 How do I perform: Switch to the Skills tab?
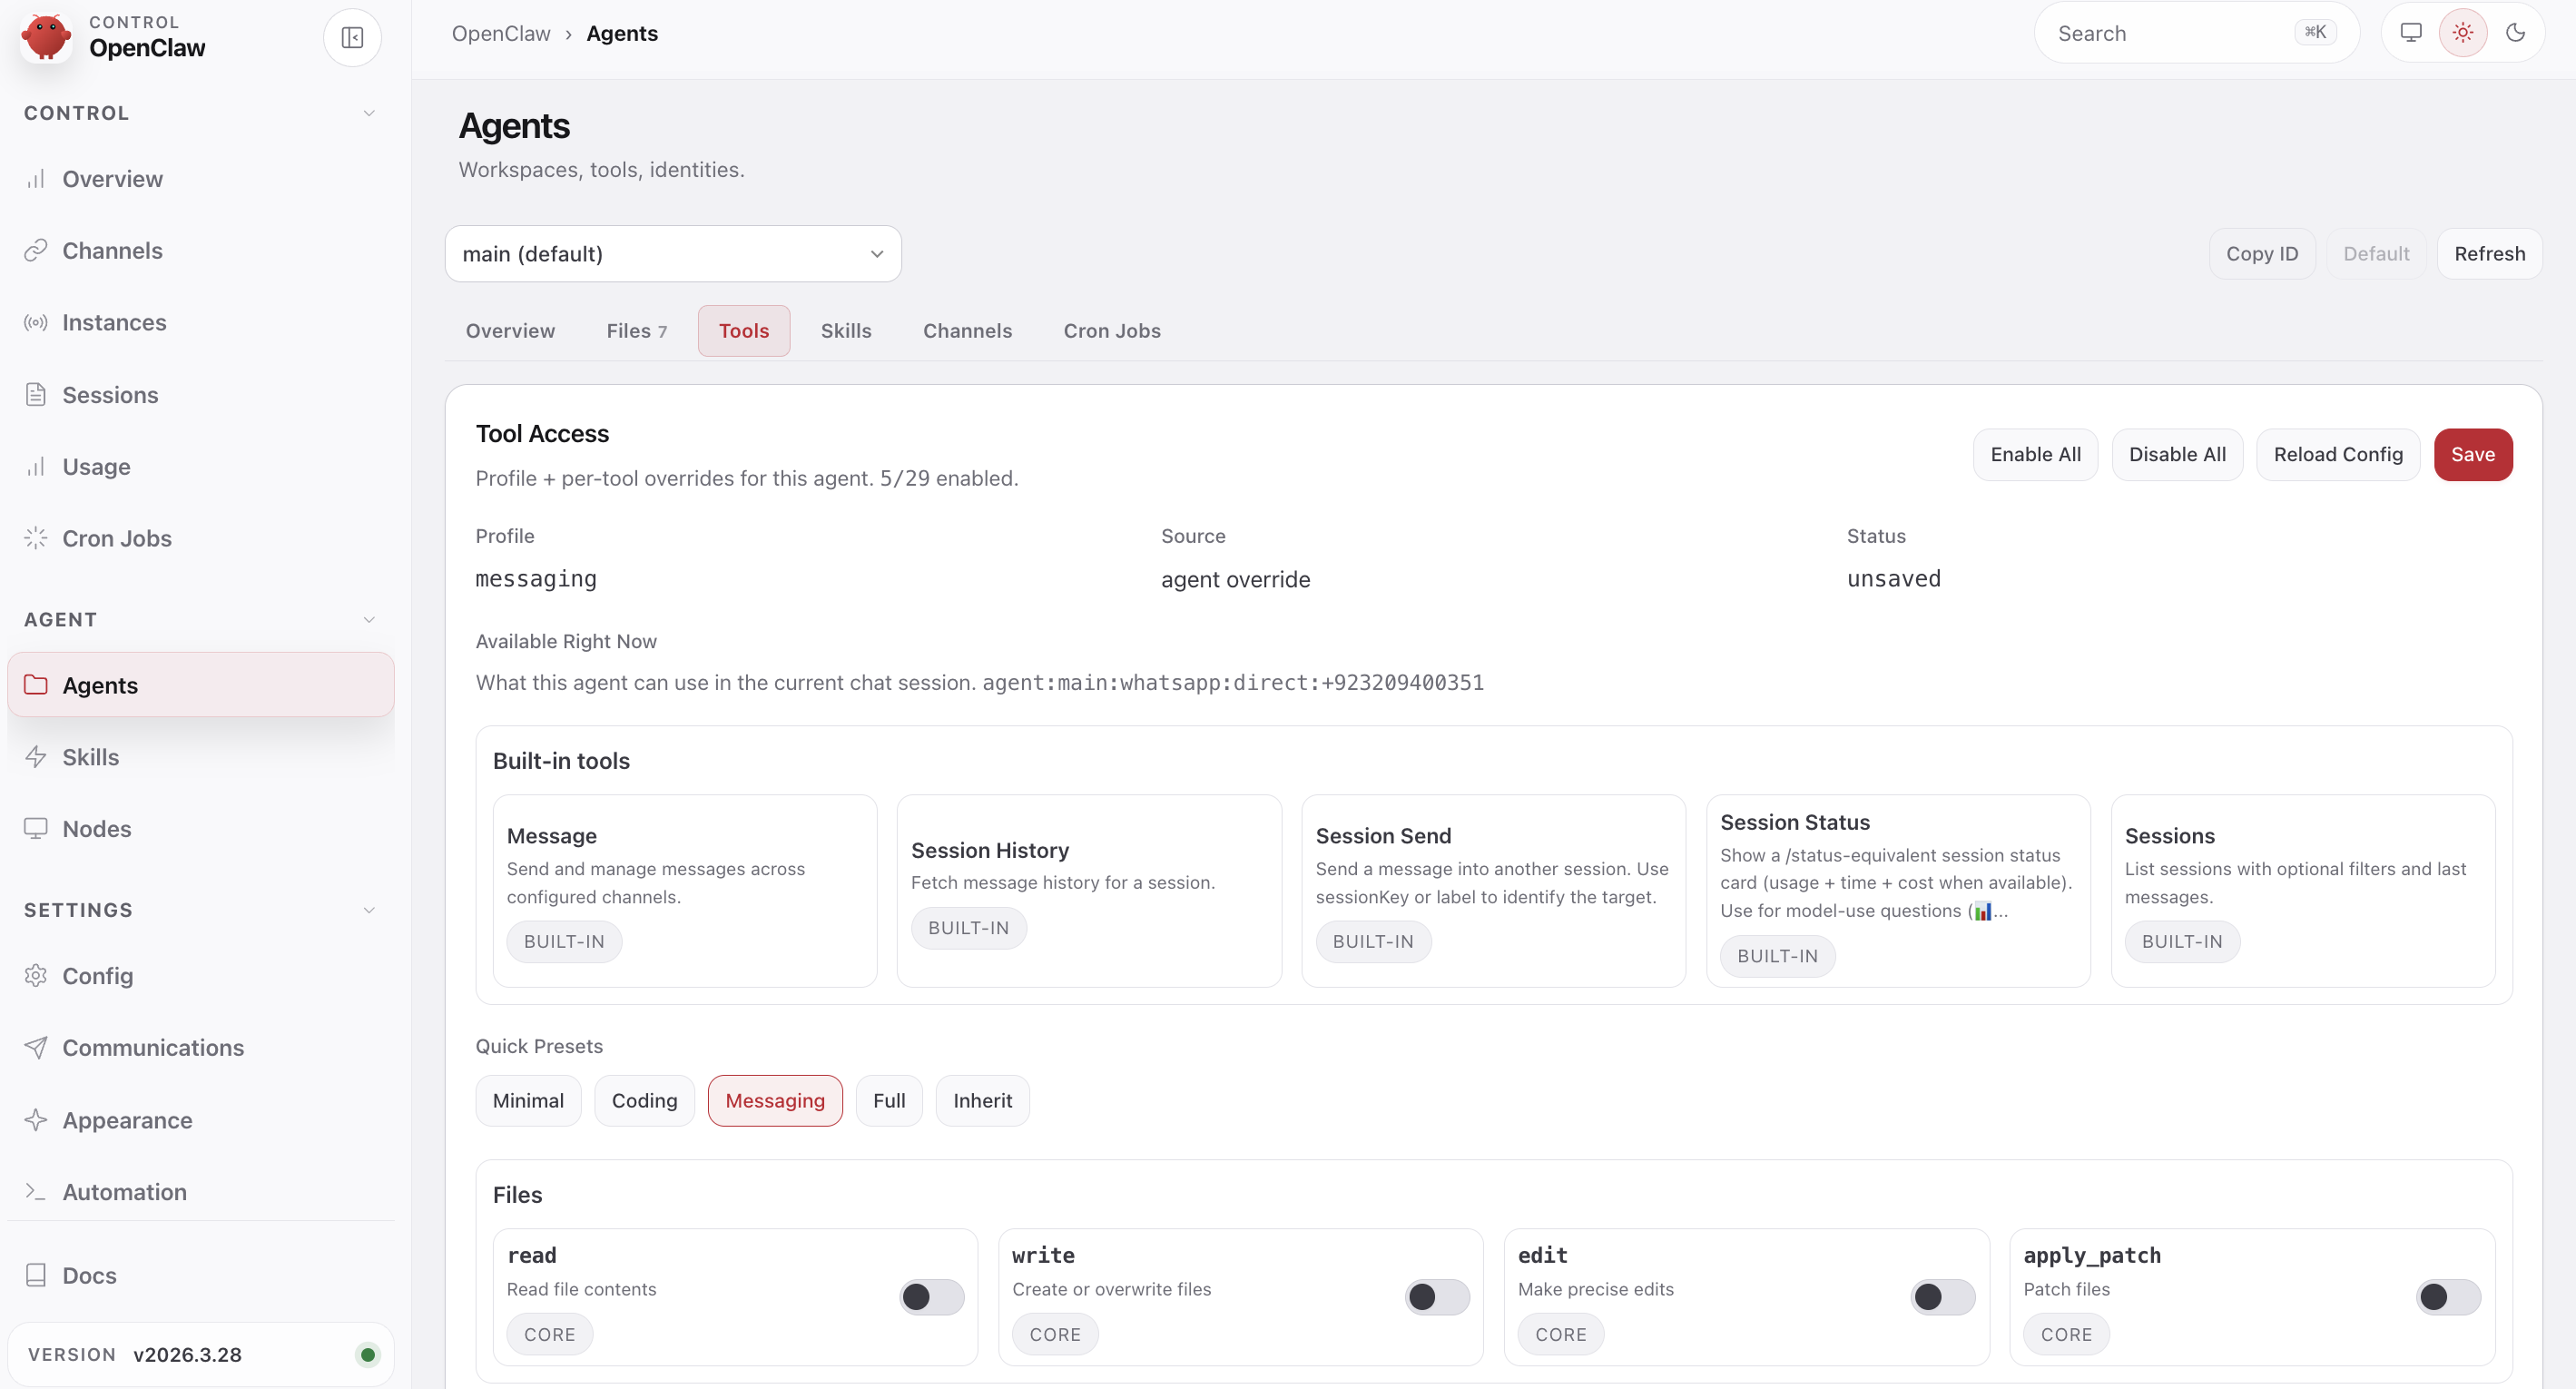click(x=846, y=330)
